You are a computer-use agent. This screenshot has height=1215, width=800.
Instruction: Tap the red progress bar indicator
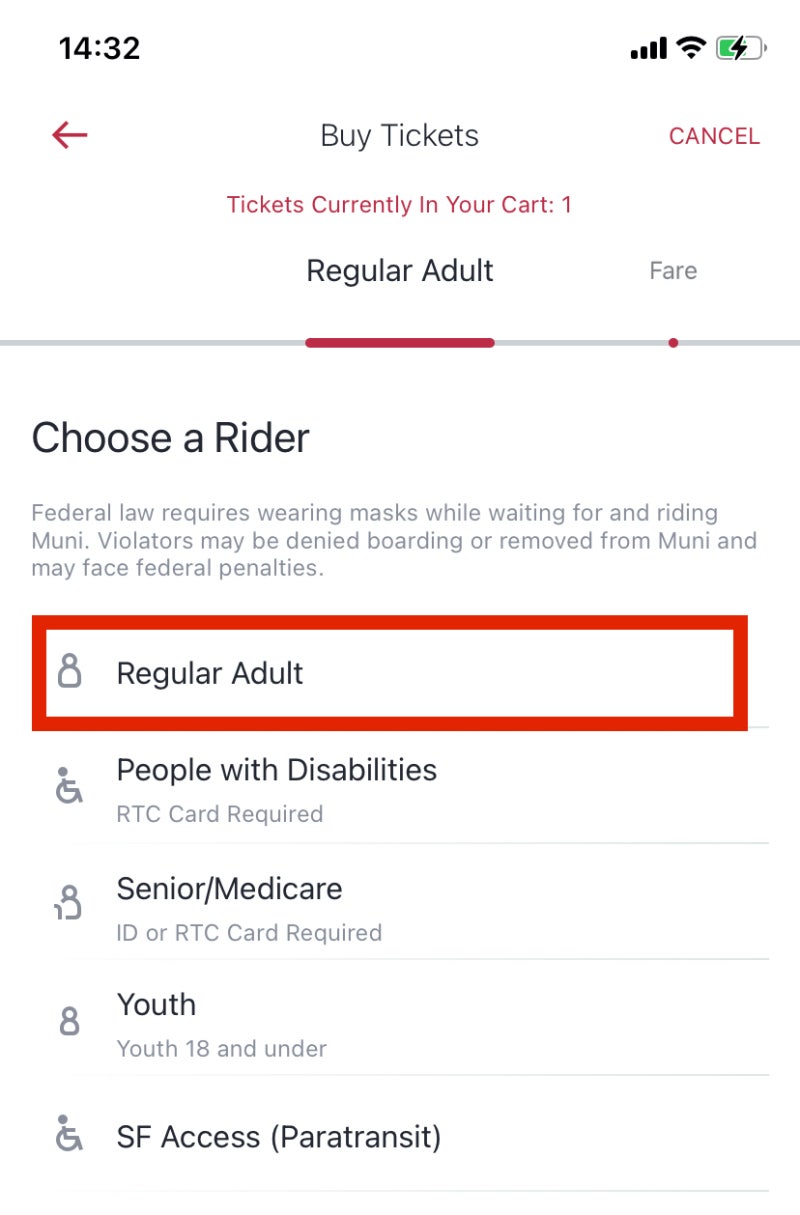pyautogui.click(x=400, y=343)
